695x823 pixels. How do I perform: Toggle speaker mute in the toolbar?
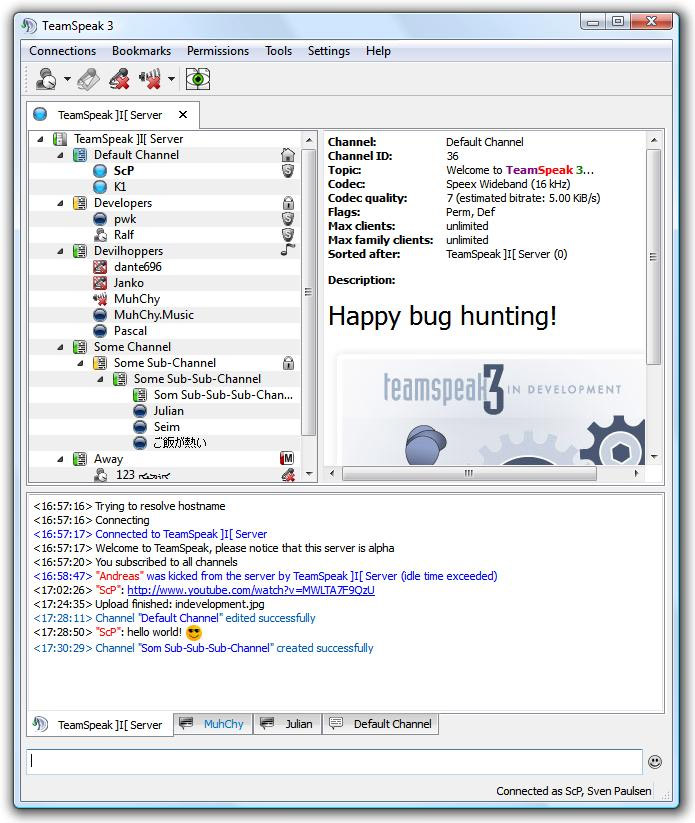click(151, 79)
